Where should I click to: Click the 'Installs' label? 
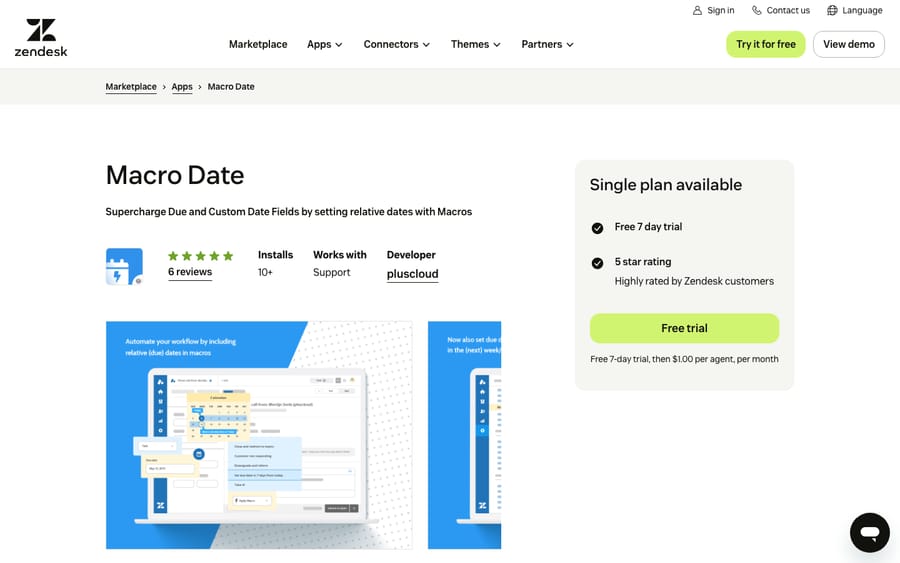(x=275, y=255)
